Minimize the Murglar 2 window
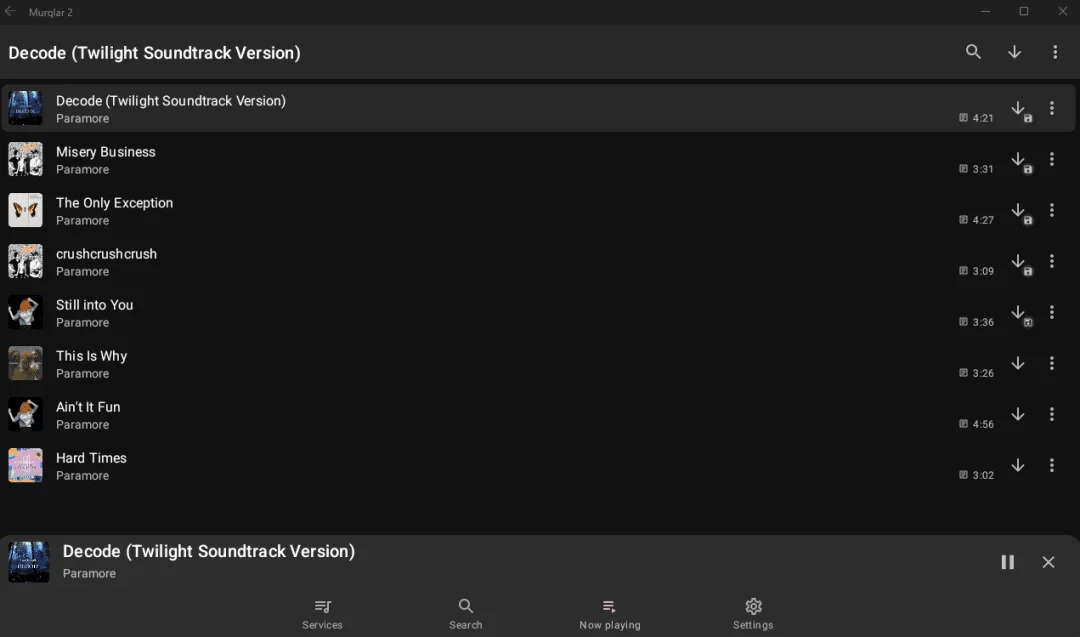 click(985, 11)
